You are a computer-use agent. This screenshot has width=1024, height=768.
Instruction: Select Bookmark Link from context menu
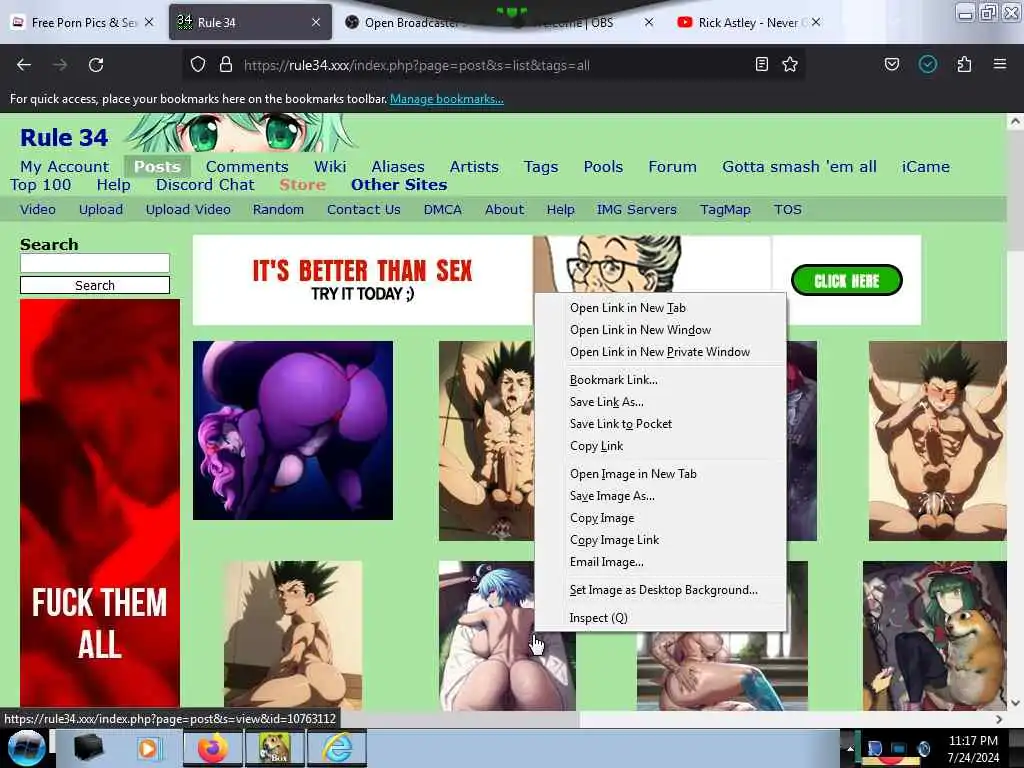click(660, 379)
